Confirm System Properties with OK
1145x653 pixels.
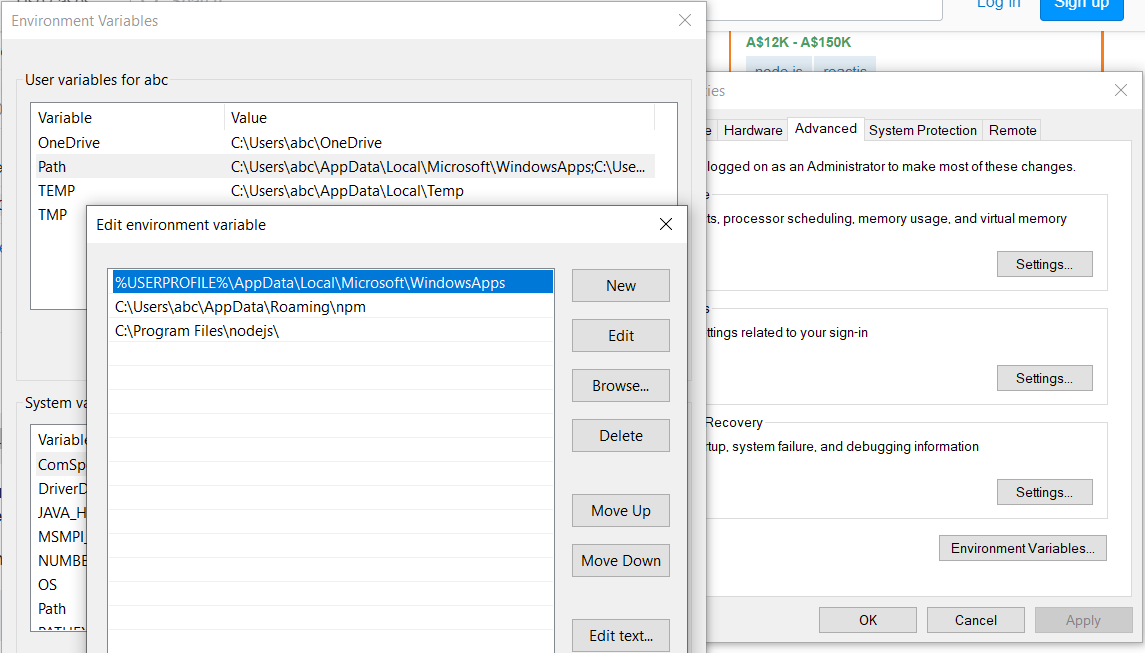867,619
